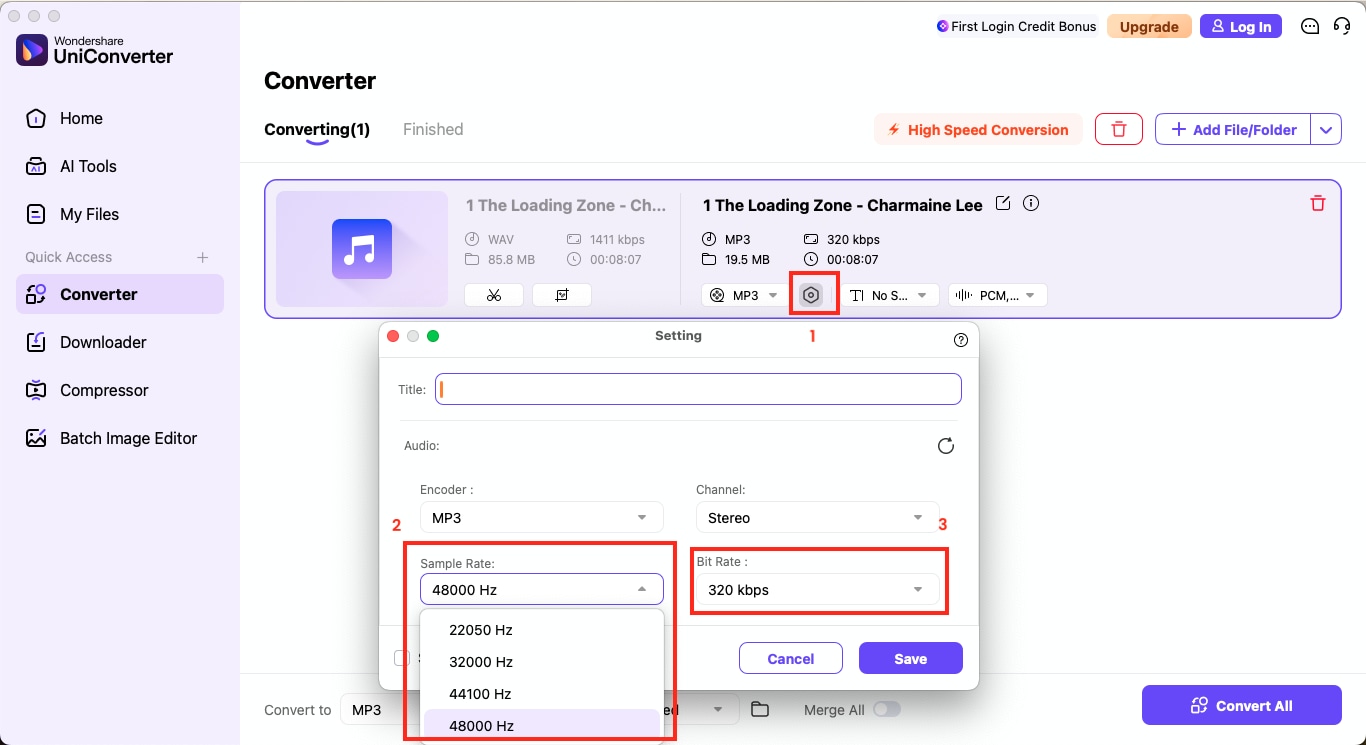Viewport: 1366px width, 745px height.
Task: Click the Convert All button
Action: click(1241, 705)
